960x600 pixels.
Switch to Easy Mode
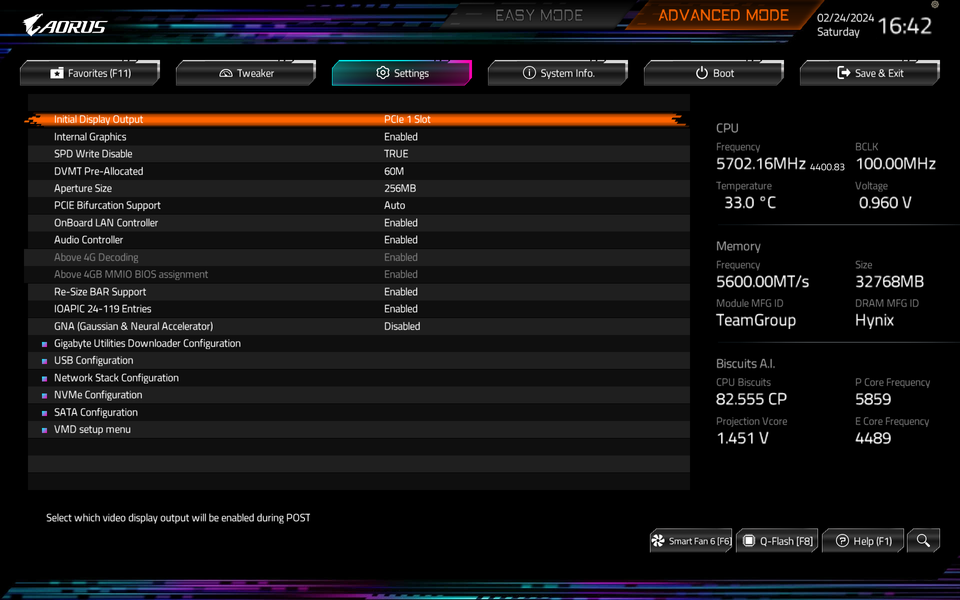tap(539, 15)
